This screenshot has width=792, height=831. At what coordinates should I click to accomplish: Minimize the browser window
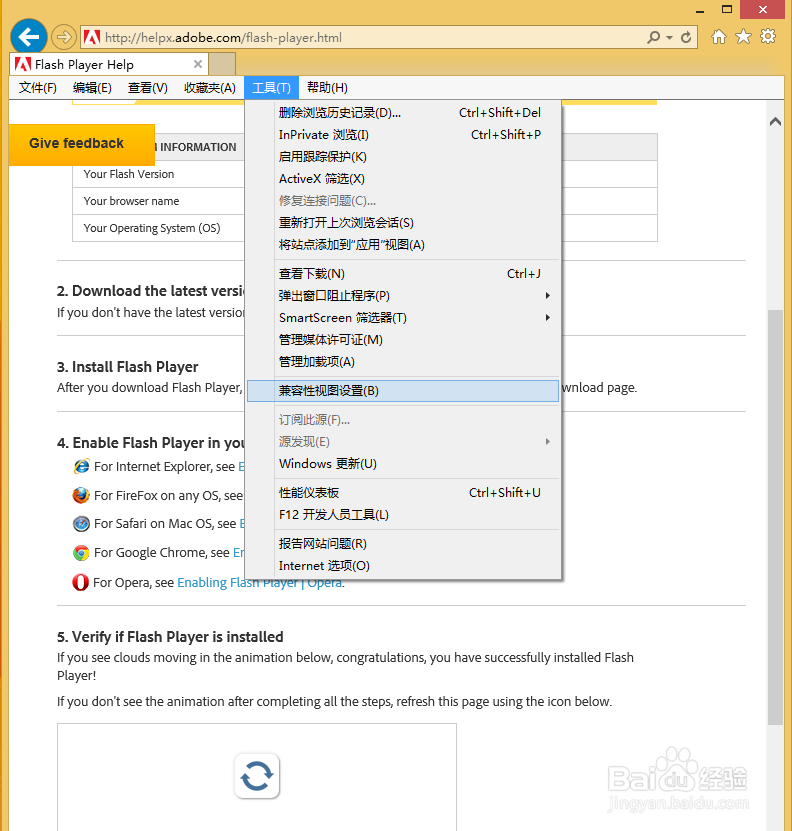click(x=700, y=10)
